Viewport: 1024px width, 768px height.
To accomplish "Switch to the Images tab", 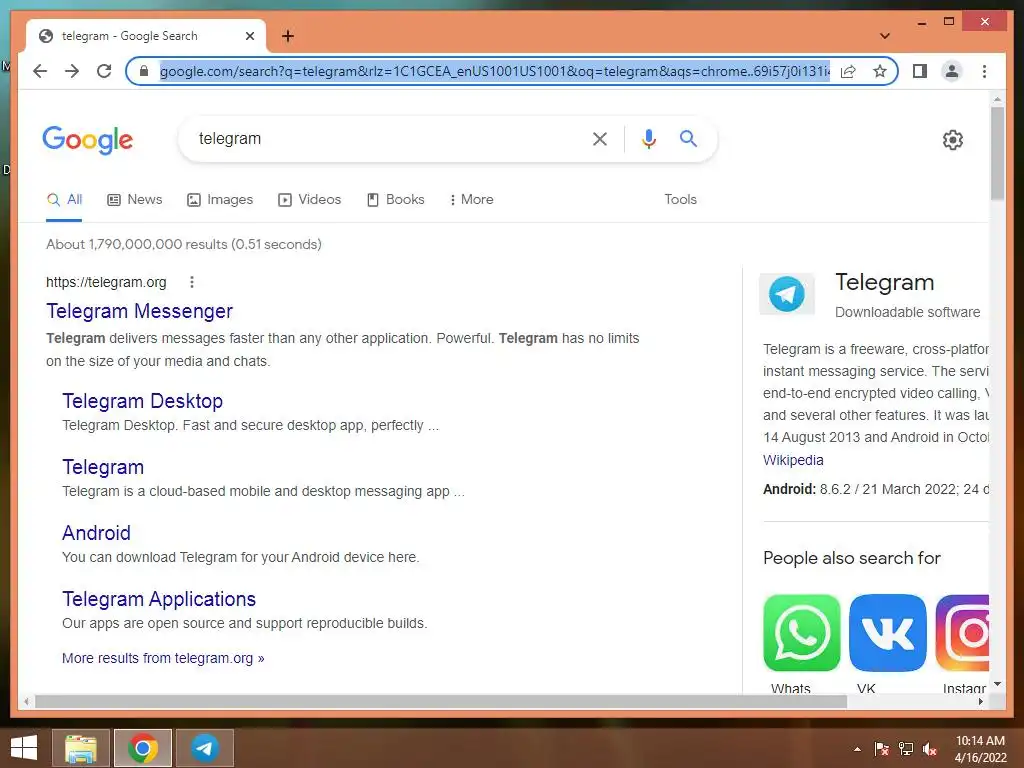I will click(x=220, y=200).
